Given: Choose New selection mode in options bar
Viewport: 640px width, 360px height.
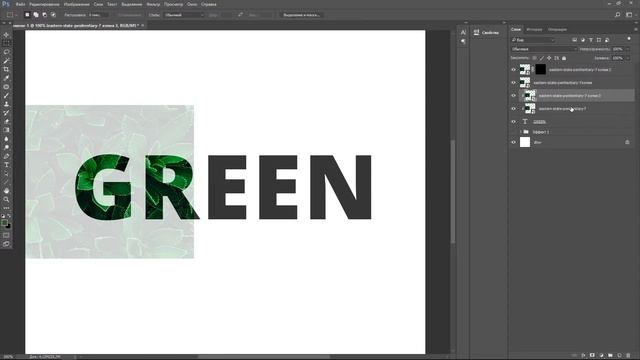Looking at the screenshot, I should [x=27, y=15].
